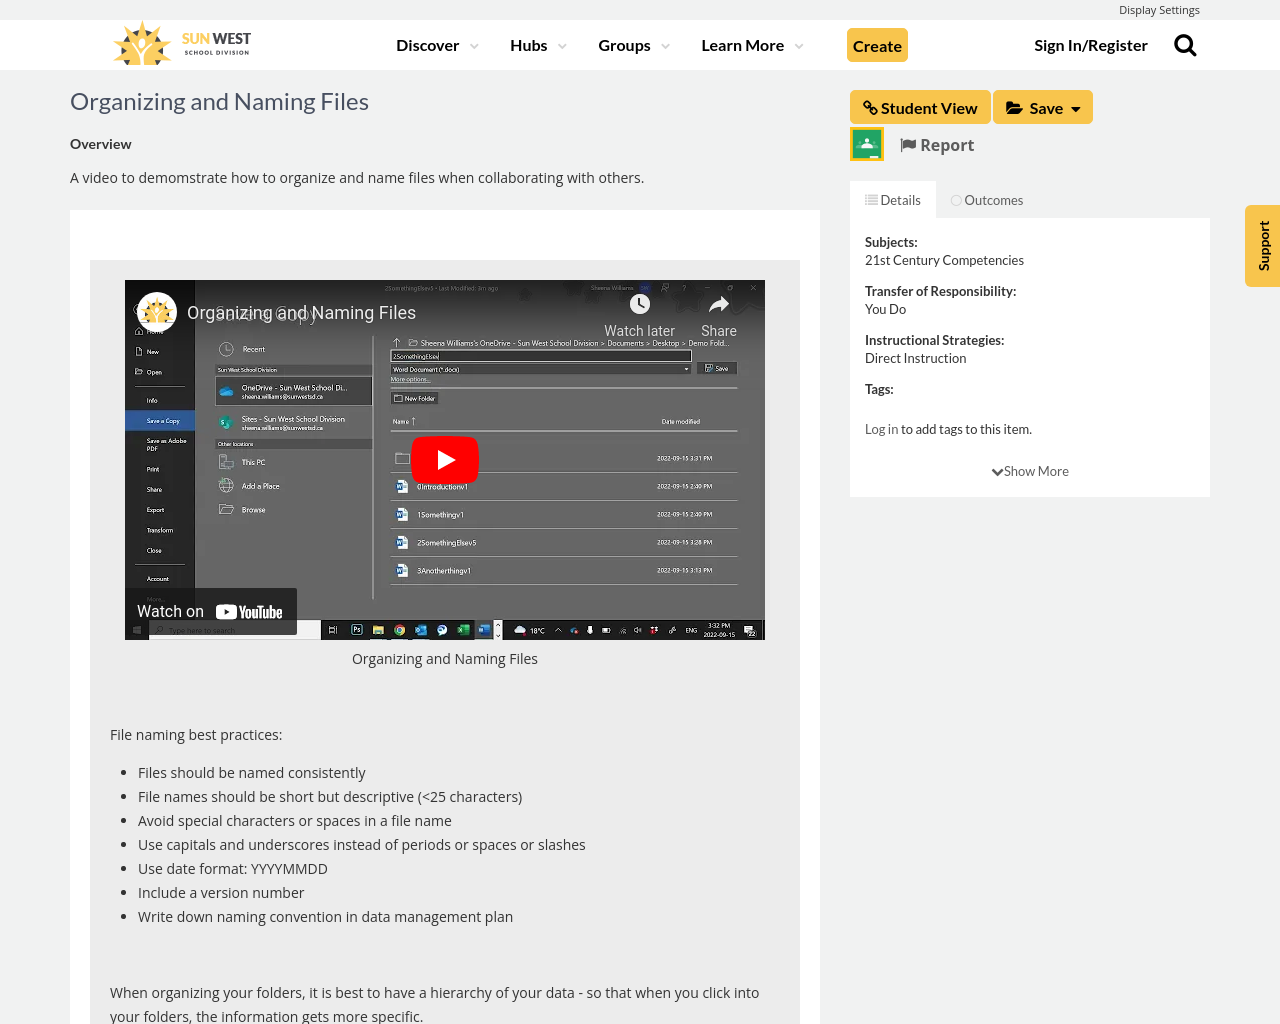1280x1024 pixels.
Task: Click the Log in link
Action: (x=881, y=429)
